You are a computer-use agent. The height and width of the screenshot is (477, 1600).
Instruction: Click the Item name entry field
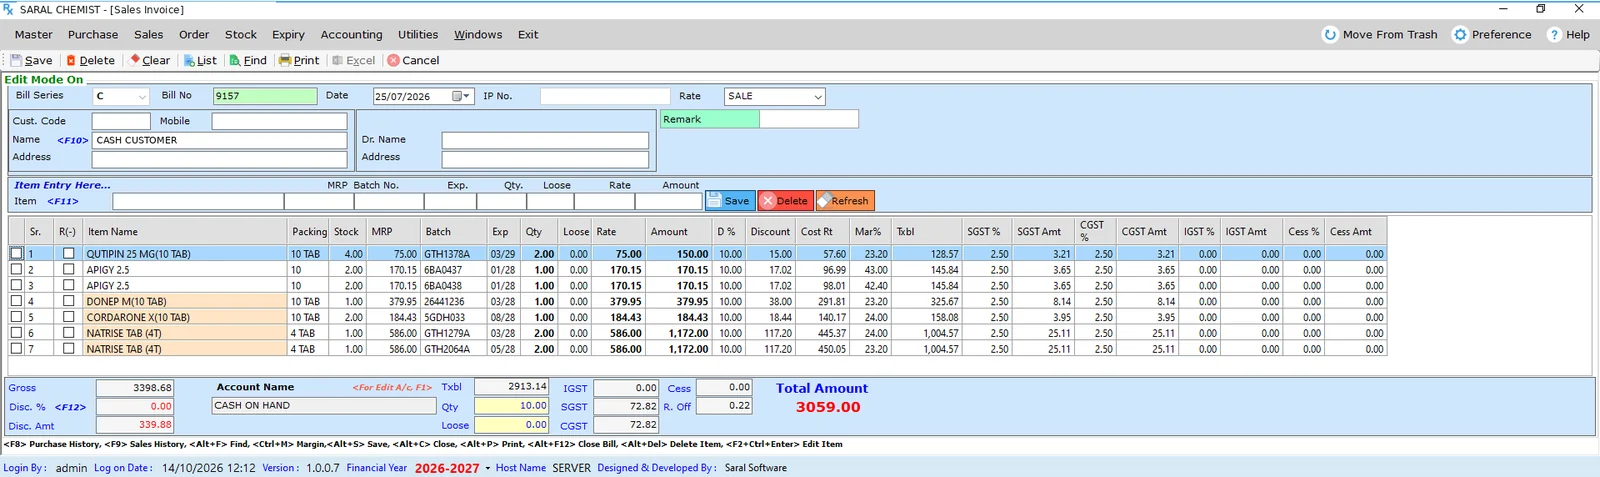tap(198, 201)
